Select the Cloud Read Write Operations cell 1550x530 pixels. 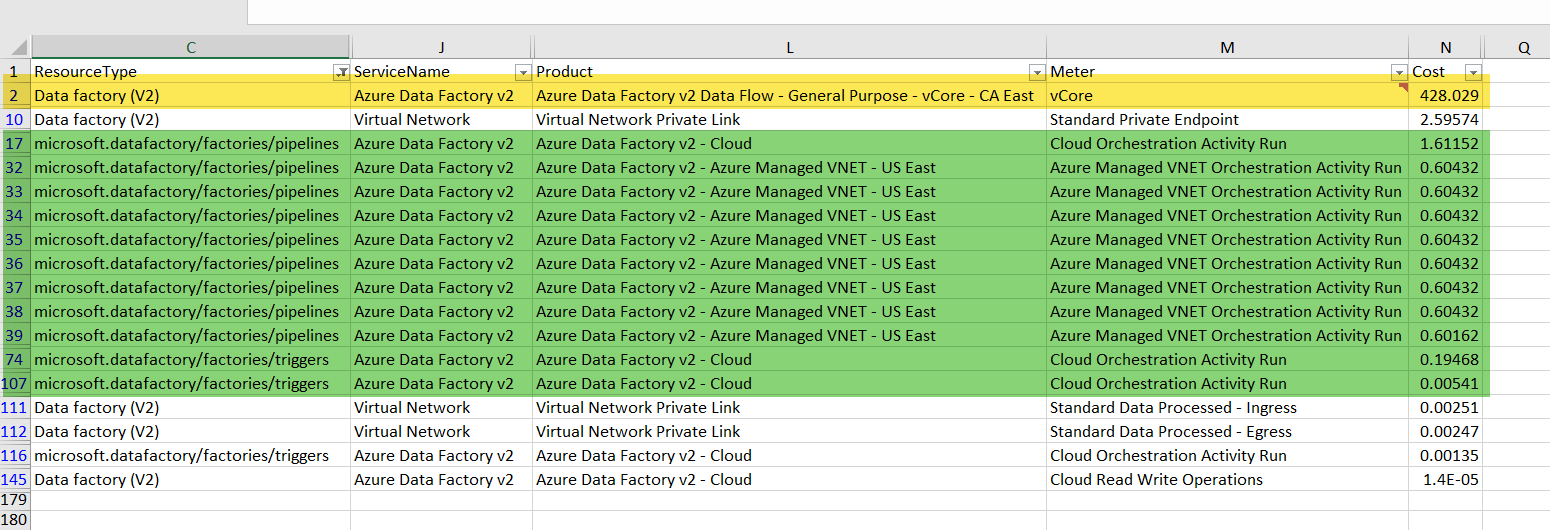click(x=1227, y=480)
